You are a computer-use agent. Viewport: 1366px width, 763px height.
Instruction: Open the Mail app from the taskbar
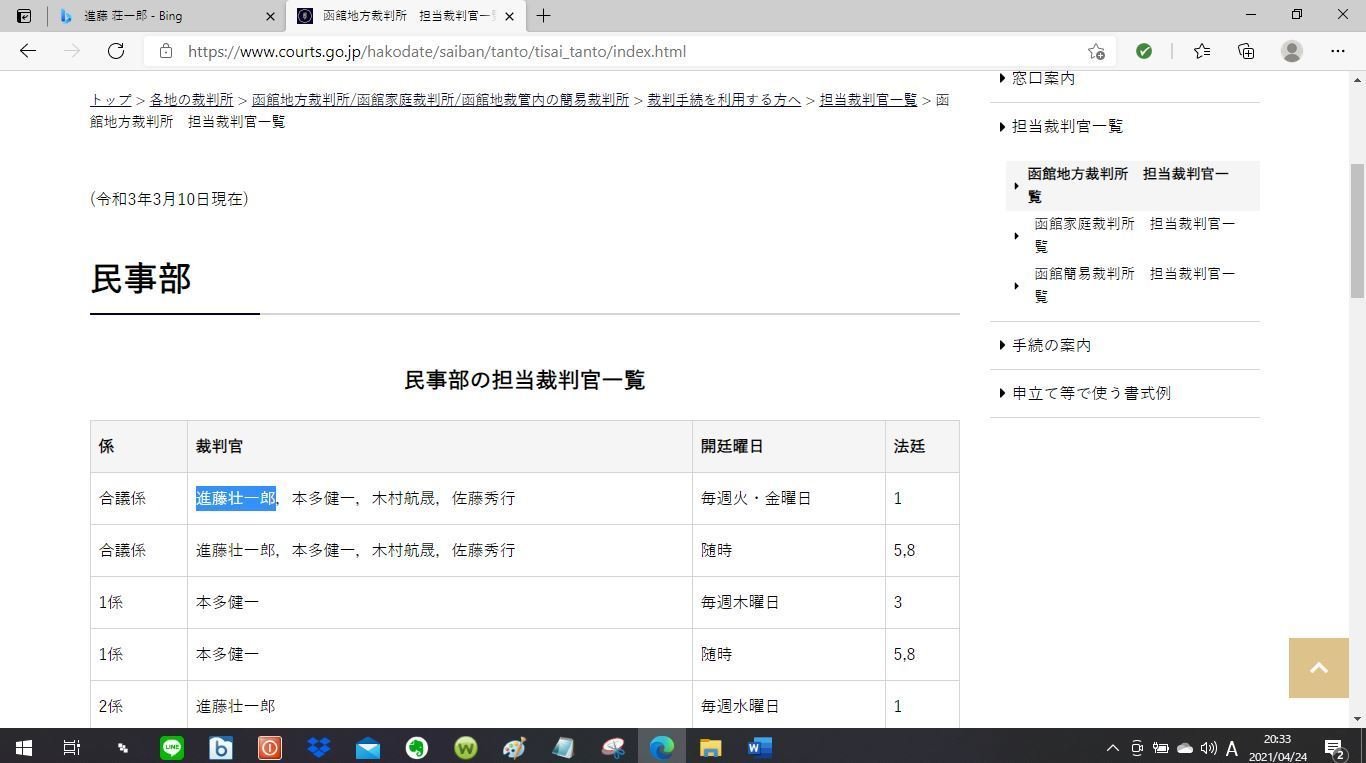[367, 748]
